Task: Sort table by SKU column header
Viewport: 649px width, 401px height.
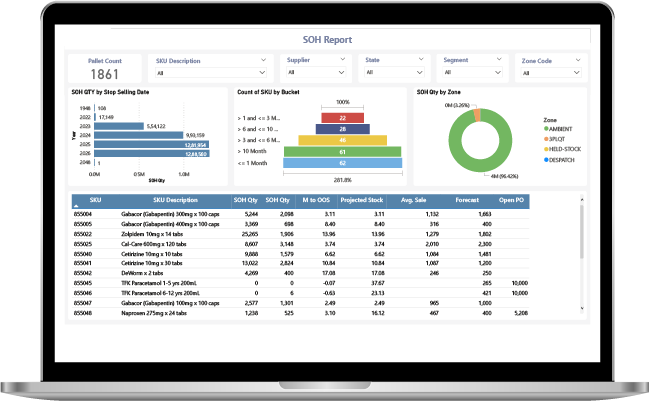Action: pyautogui.click(x=95, y=200)
